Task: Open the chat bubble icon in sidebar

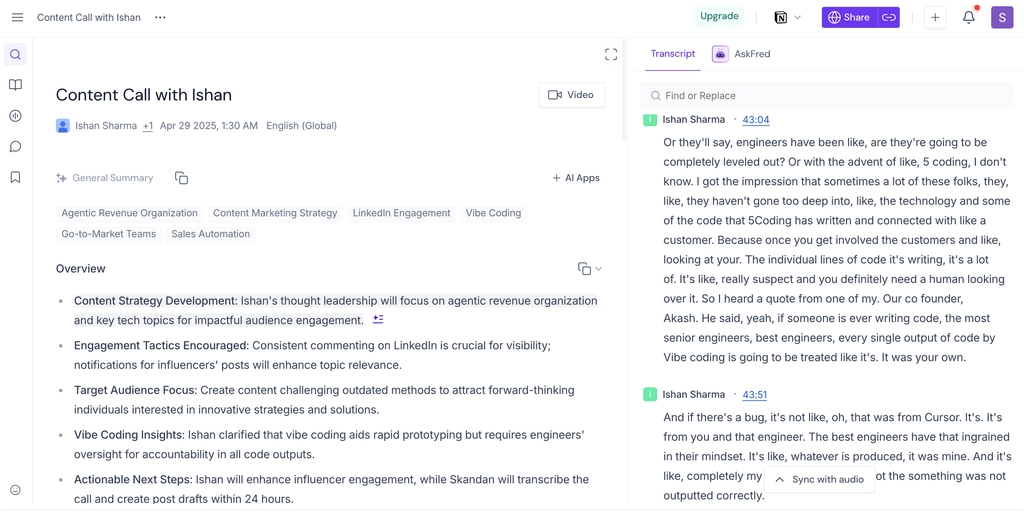Action: (x=15, y=147)
